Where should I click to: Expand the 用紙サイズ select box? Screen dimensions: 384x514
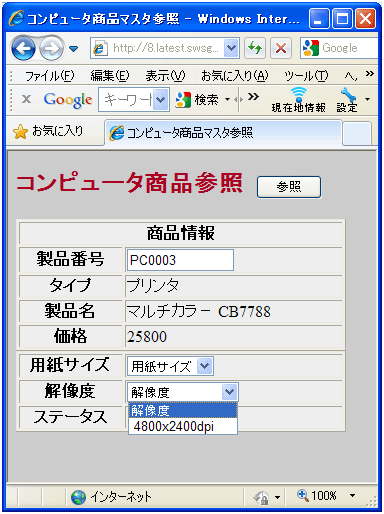click(x=170, y=366)
